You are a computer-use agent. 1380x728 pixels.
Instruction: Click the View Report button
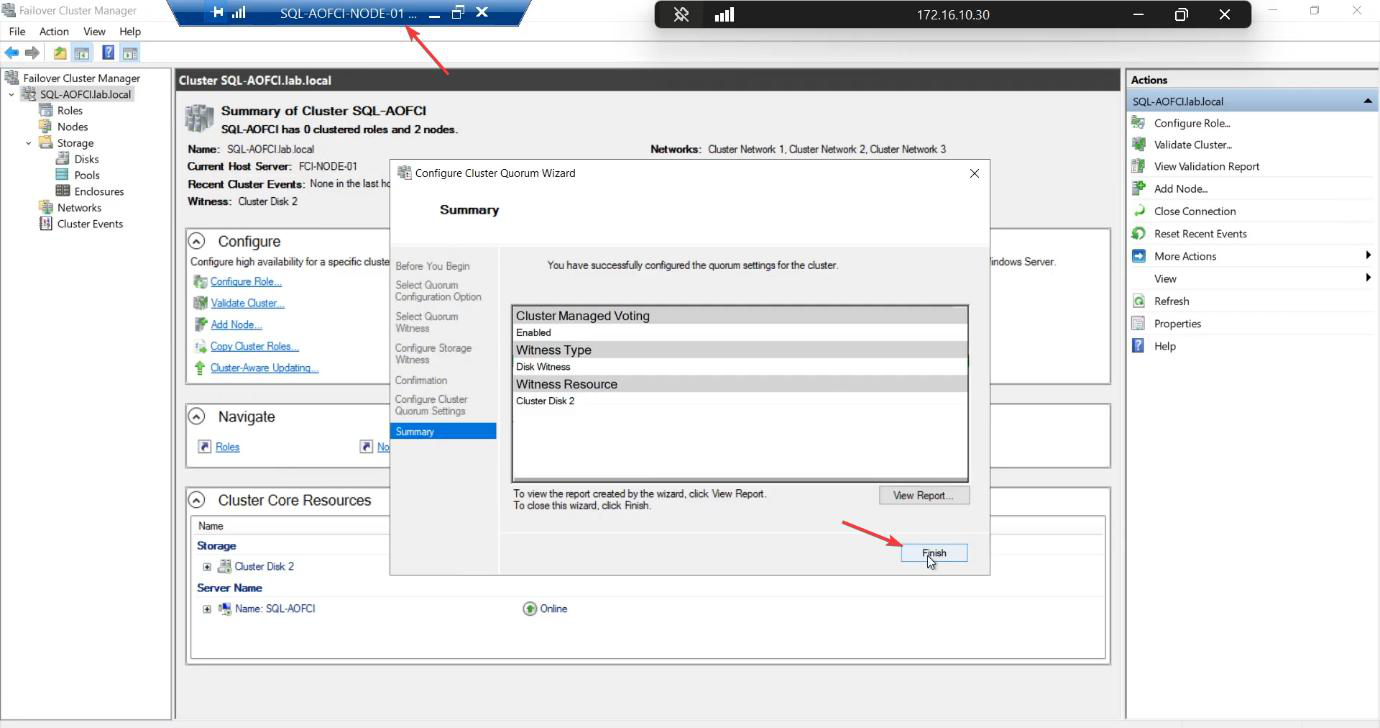(x=924, y=495)
